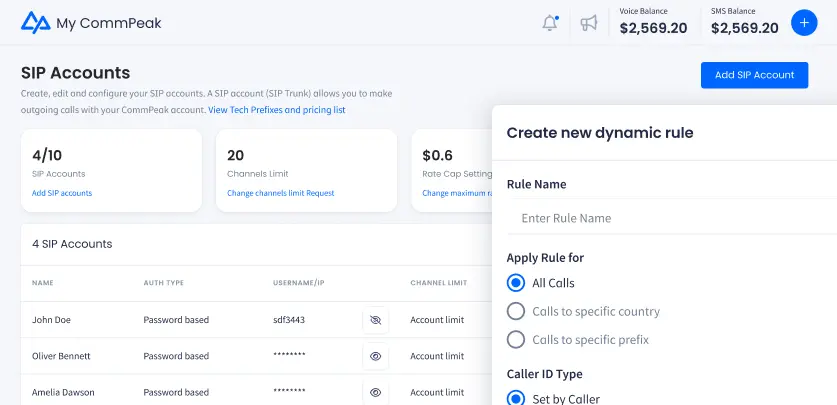Viewport: 837px width, 405px height.
Task: Click the Add SIP Account button
Action: (x=754, y=75)
